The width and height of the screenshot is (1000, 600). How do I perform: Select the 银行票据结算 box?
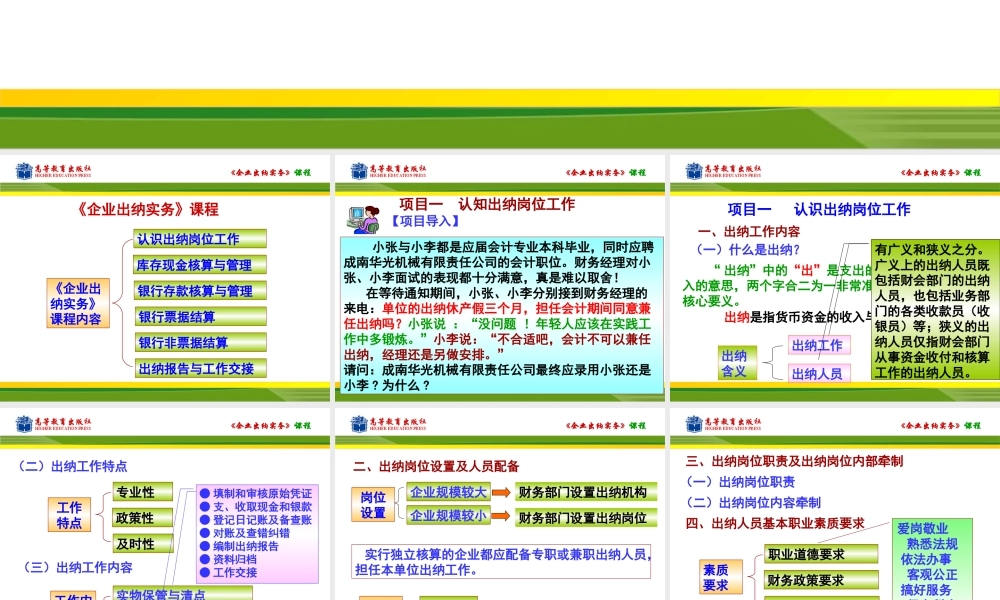coord(198,317)
